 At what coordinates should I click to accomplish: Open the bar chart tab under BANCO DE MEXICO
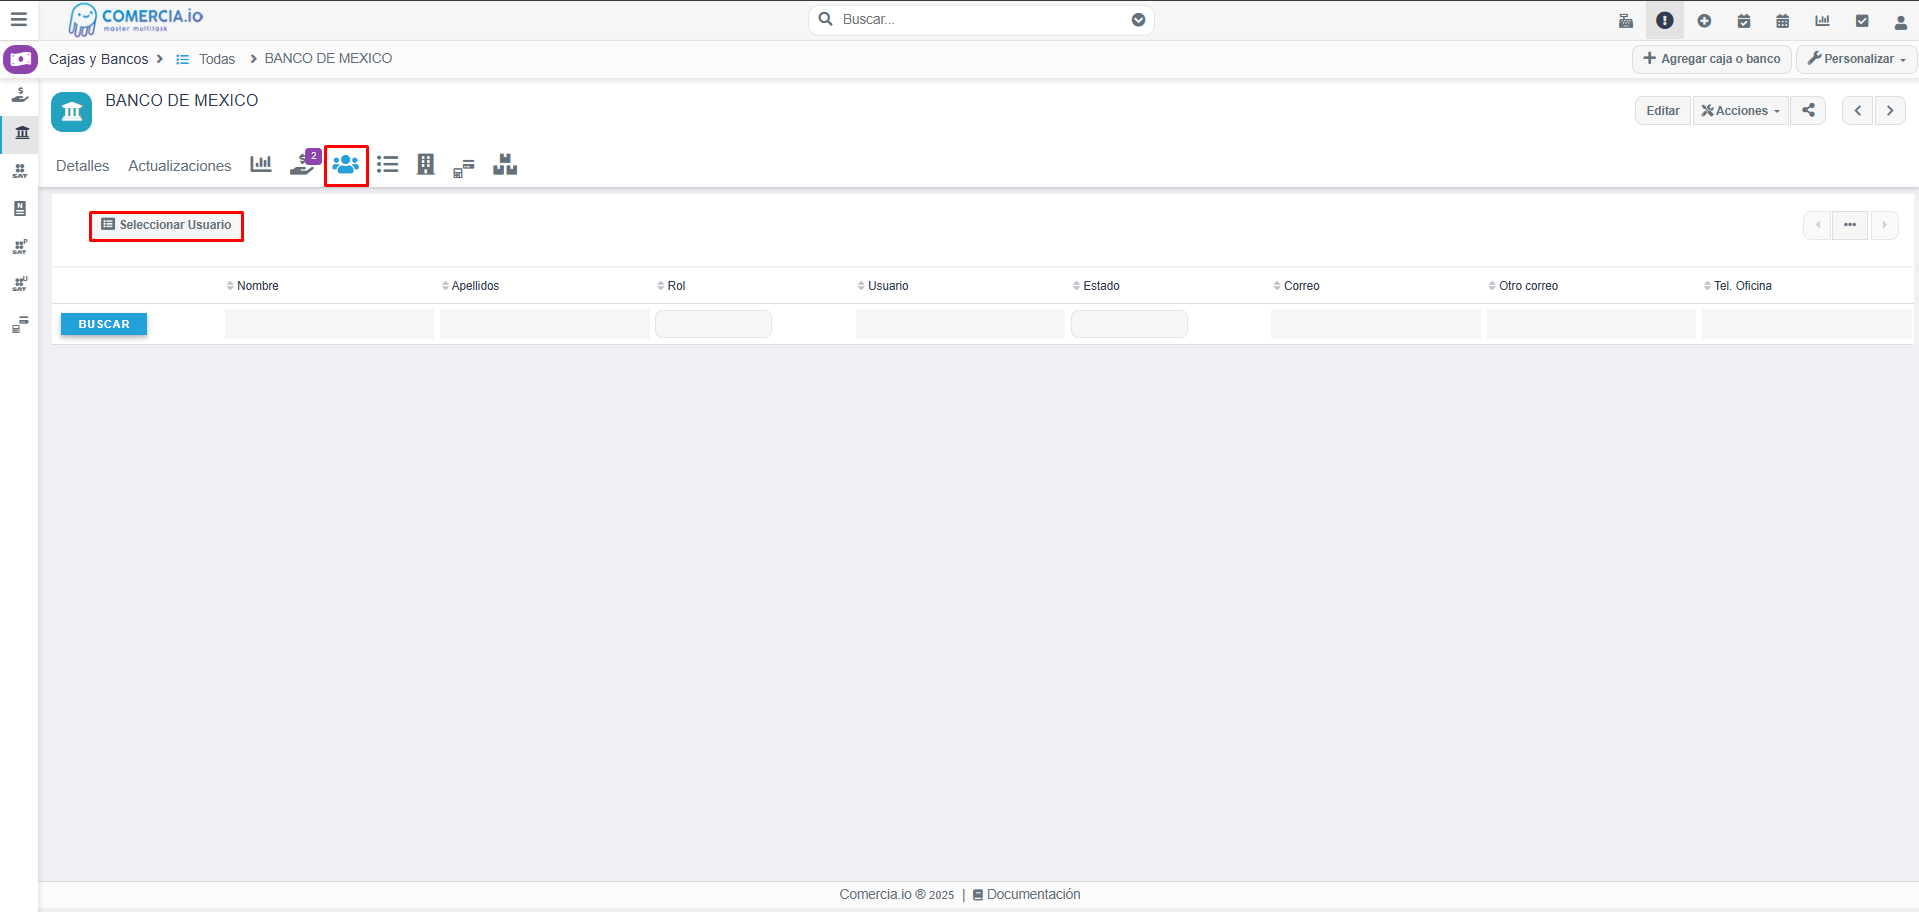(x=261, y=164)
